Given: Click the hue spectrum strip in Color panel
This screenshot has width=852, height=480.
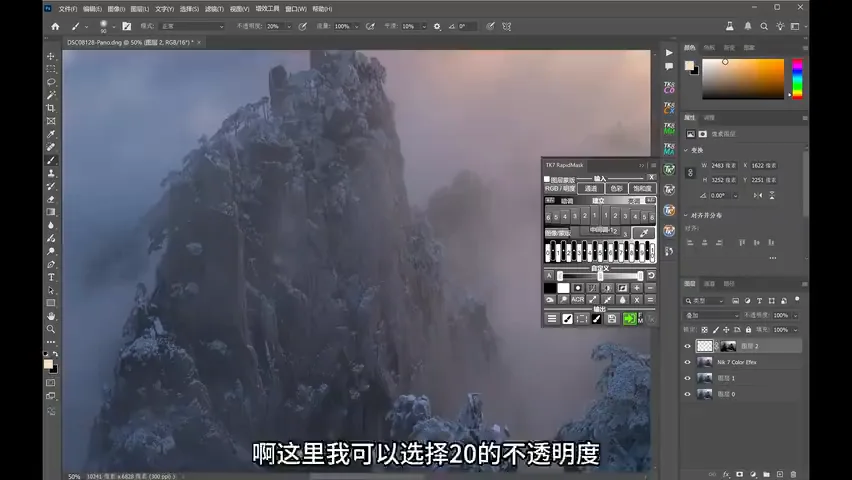Looking at the screenshot, I should (x=797, y=79).
